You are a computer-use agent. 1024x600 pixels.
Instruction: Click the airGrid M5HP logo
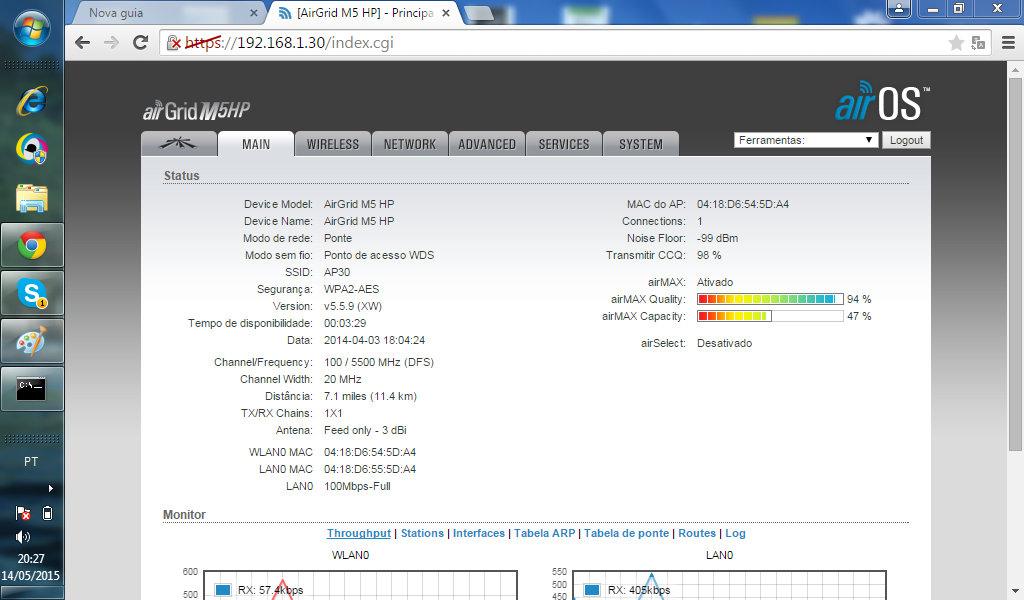(197, 111)
